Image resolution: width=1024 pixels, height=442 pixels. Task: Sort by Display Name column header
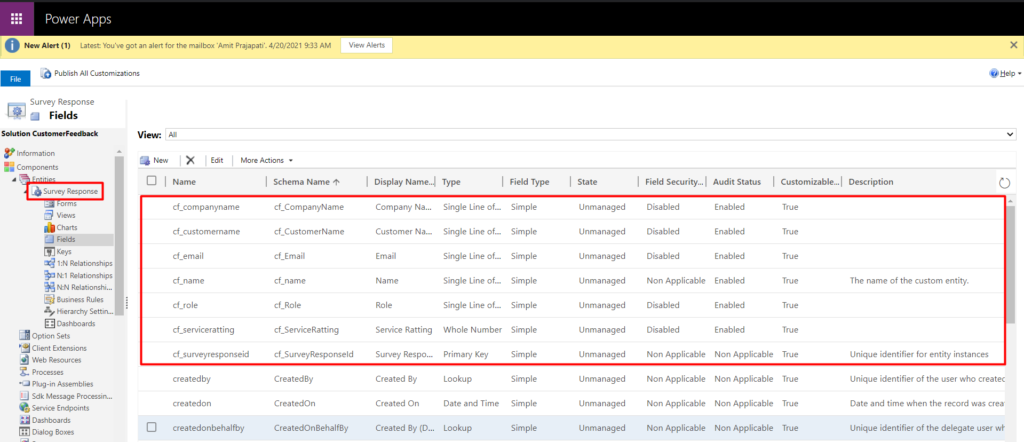[x=402, y=182]
